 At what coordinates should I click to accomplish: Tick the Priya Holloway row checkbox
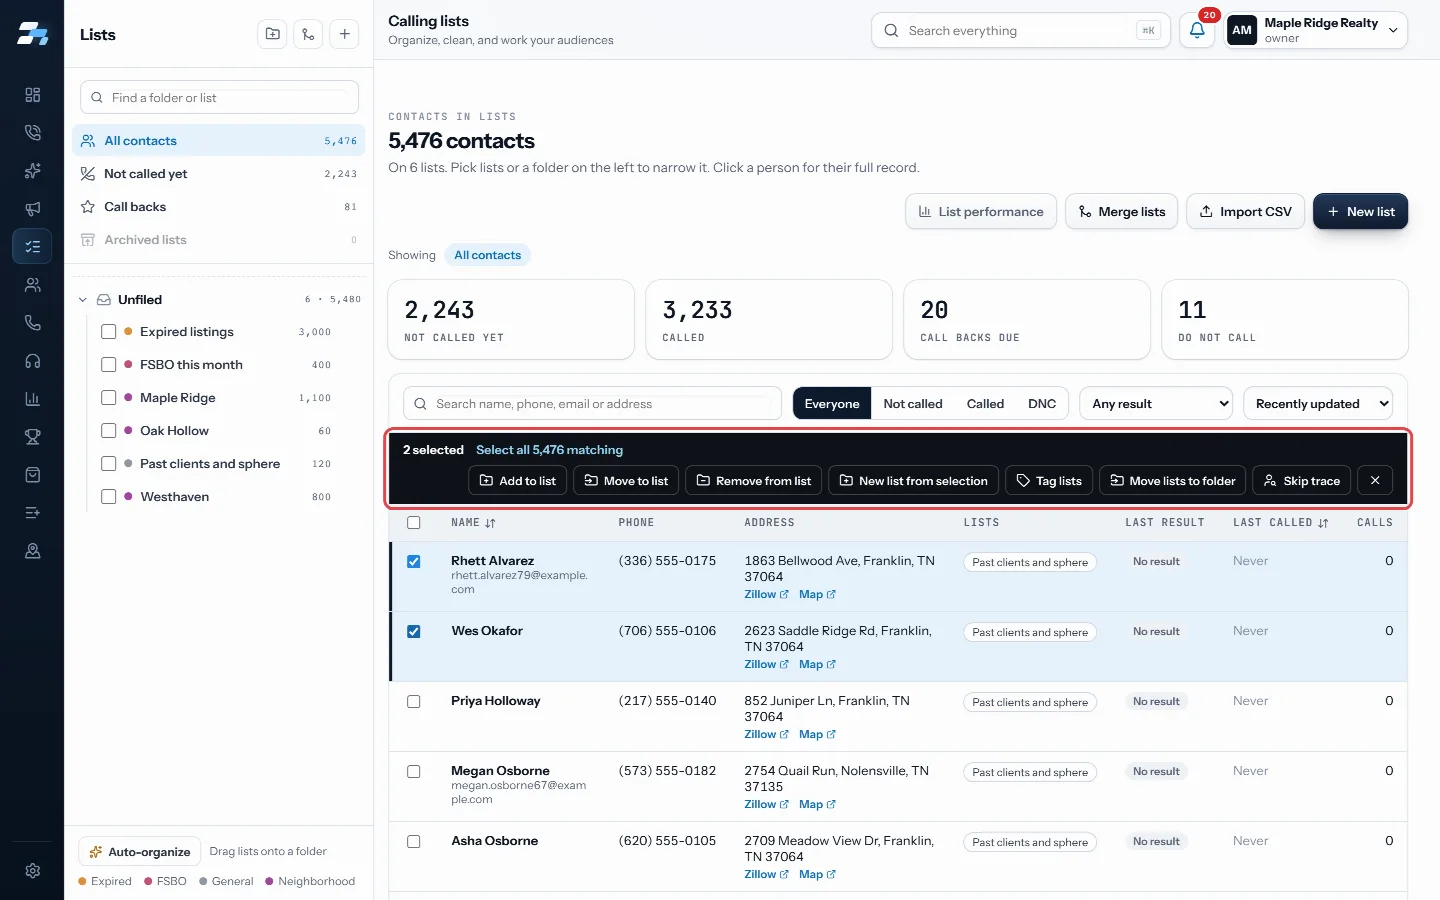pyautogui.click(x=414, y=702)
